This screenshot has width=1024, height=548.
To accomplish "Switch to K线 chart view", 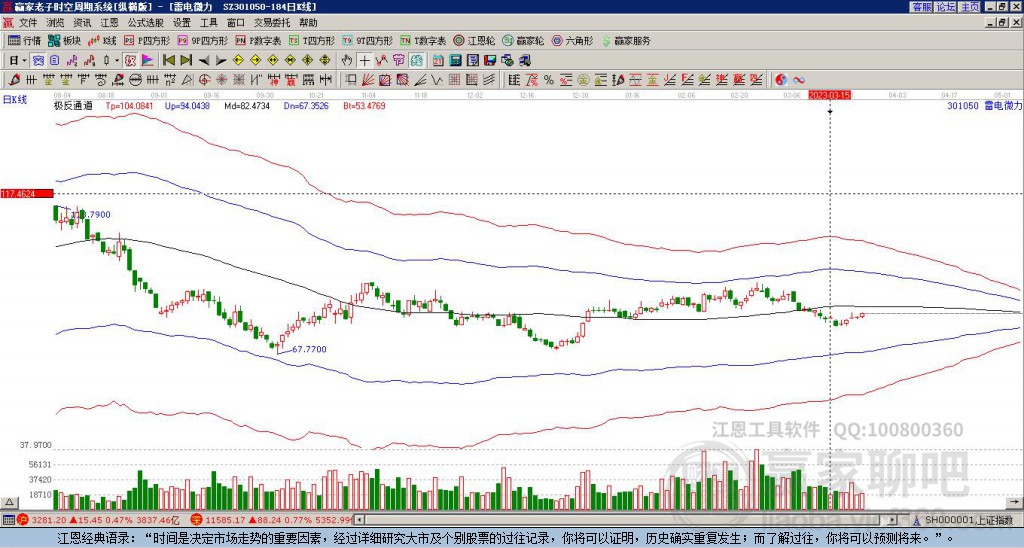I will click(102, 40).
